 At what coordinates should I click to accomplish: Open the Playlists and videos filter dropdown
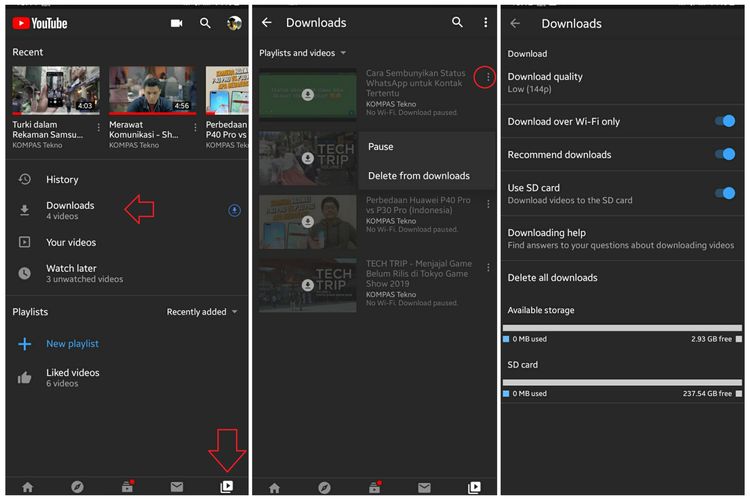coord(303,53)
